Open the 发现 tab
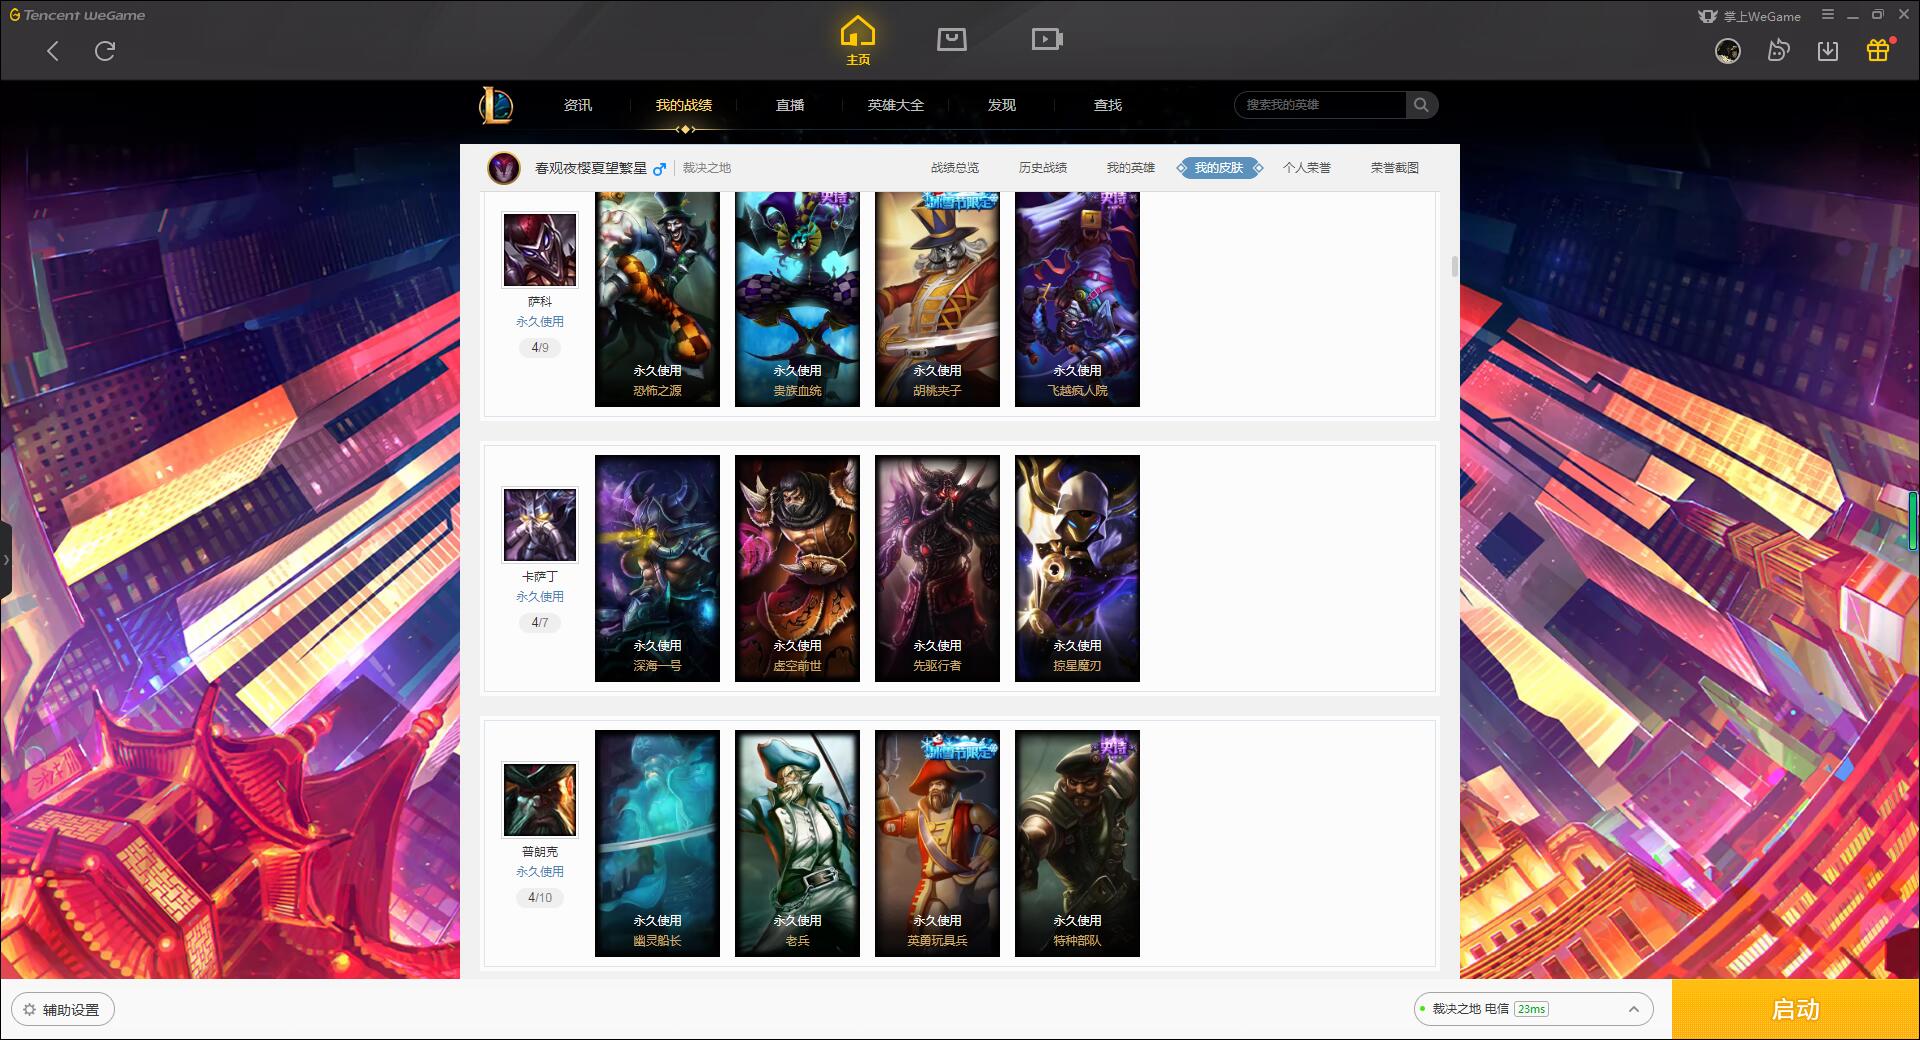The width and height of the screenshot is (1920, 1040). [1002, 105]
